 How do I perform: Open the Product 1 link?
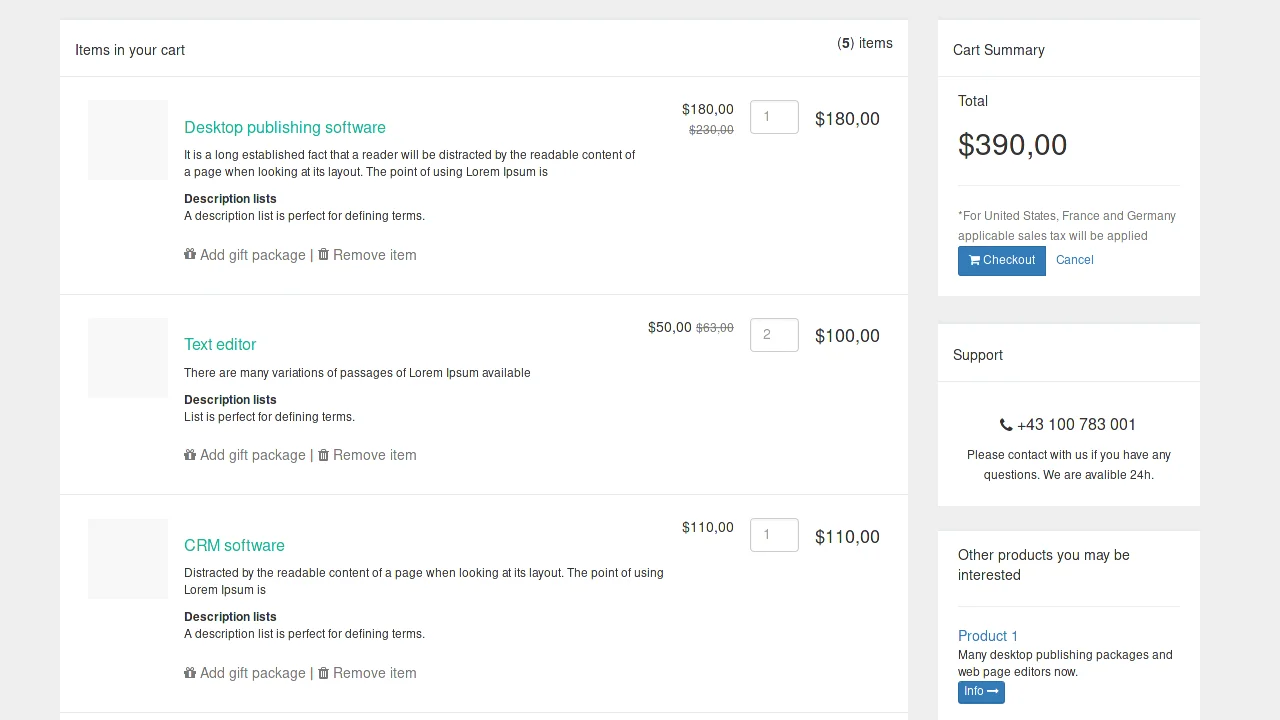[x=987, y=636]
